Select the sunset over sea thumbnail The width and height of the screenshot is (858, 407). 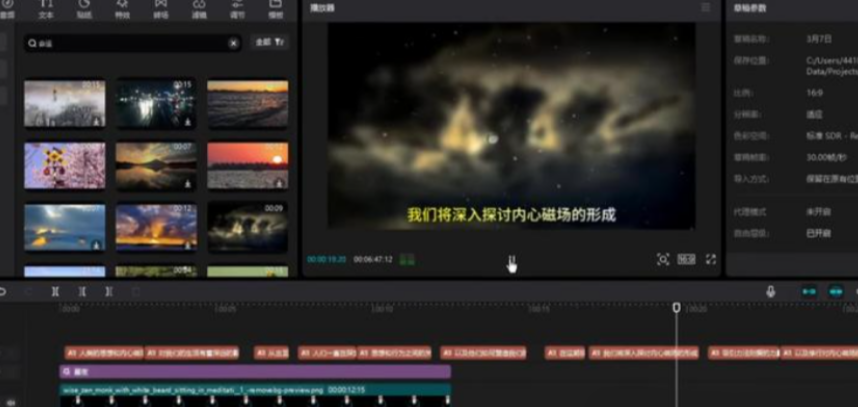[x=247, y=165]
